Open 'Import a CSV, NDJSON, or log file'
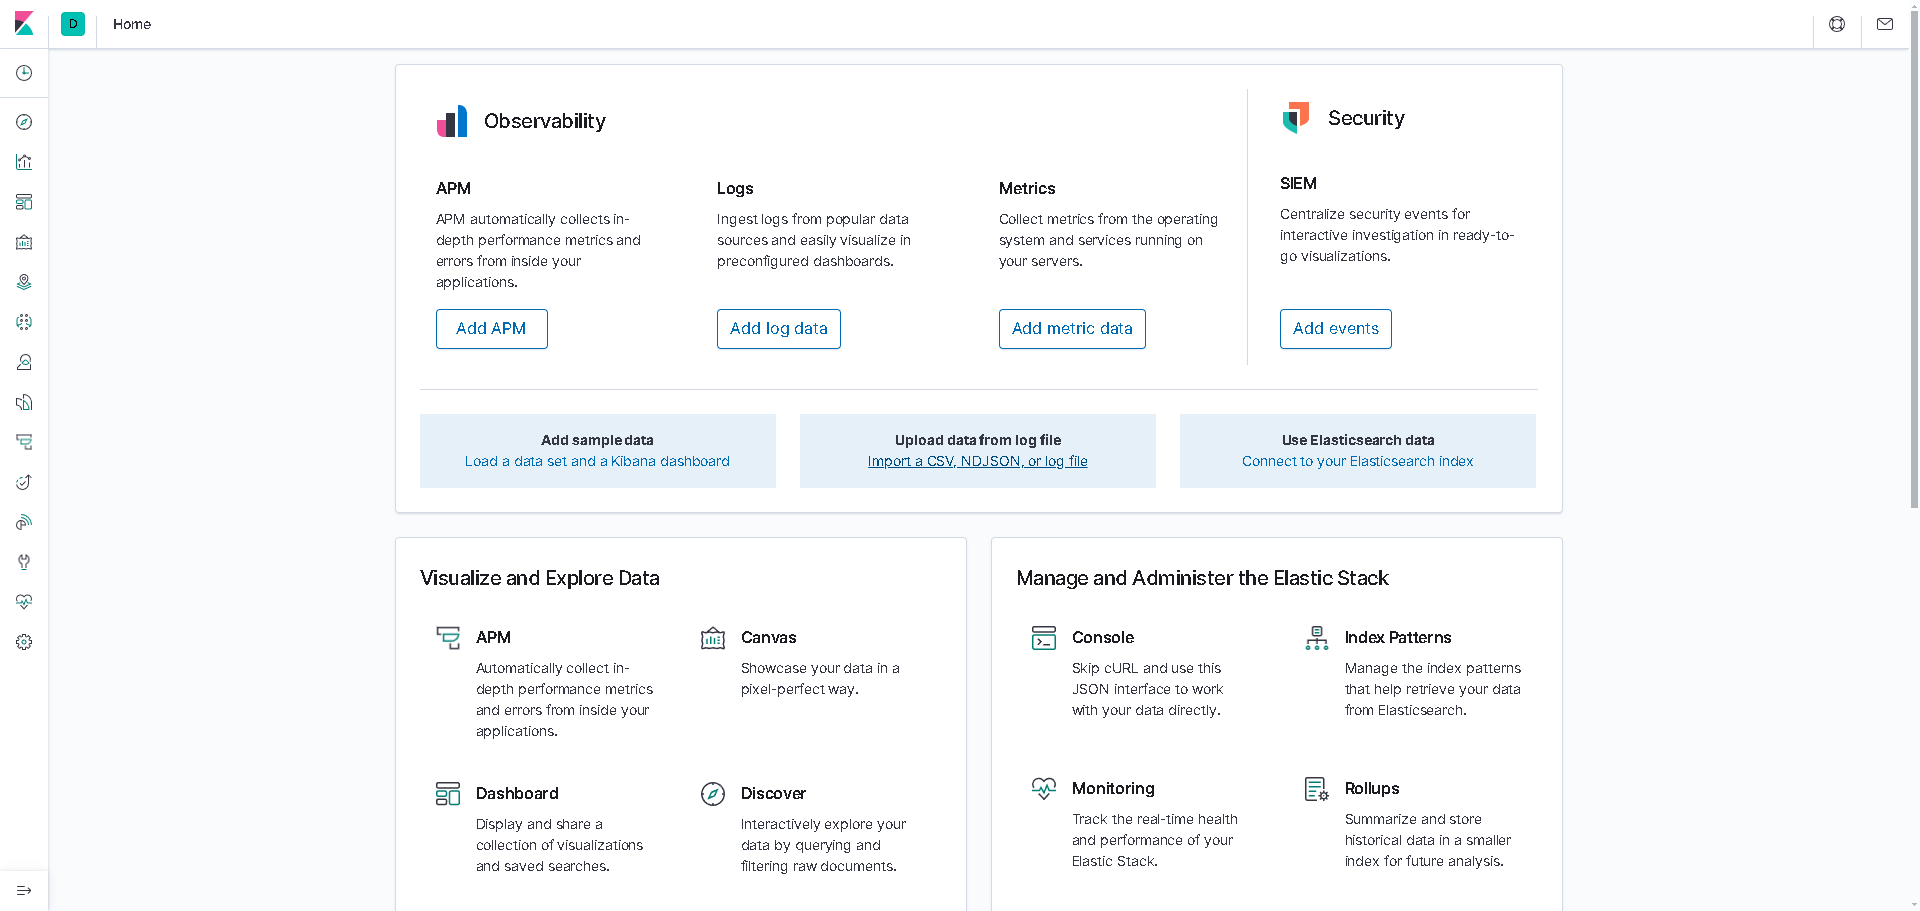Viewport: 1920px width, 911px height. [x=977, y=461]
